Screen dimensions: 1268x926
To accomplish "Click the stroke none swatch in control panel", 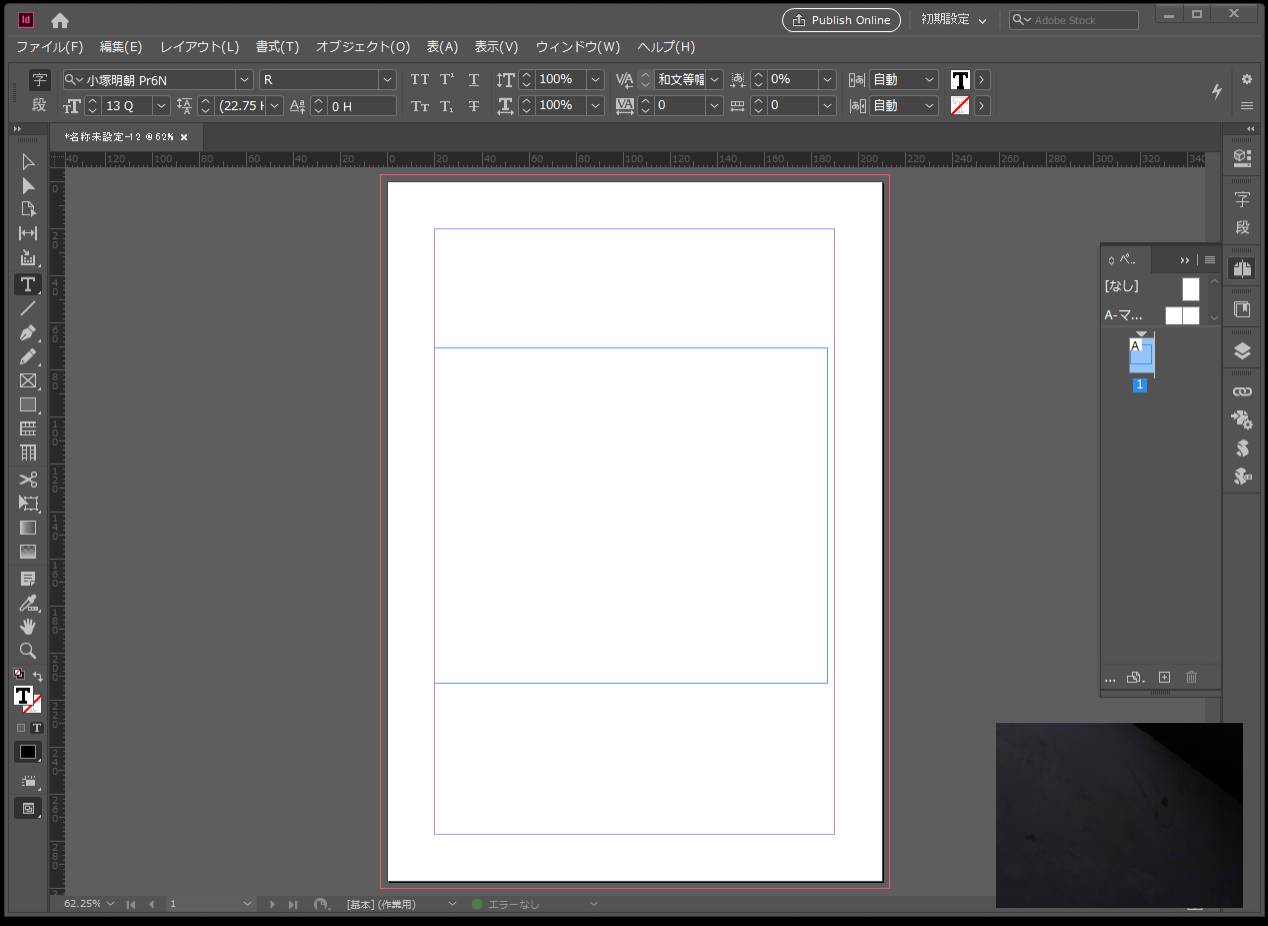I will tap(960, 105).
